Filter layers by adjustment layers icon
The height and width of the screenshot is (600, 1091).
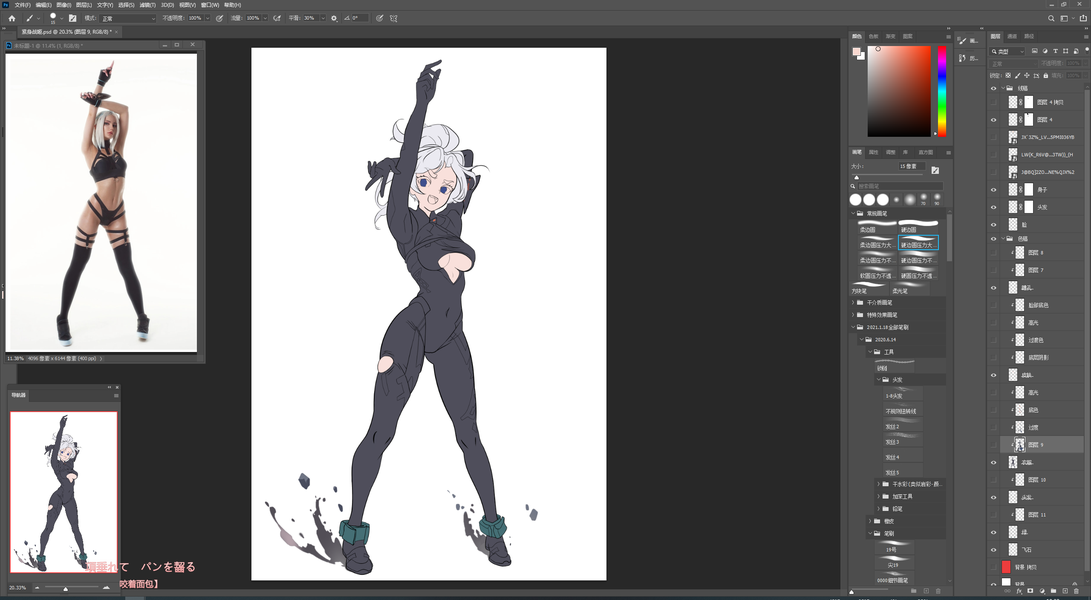[x=1045, y=51]
